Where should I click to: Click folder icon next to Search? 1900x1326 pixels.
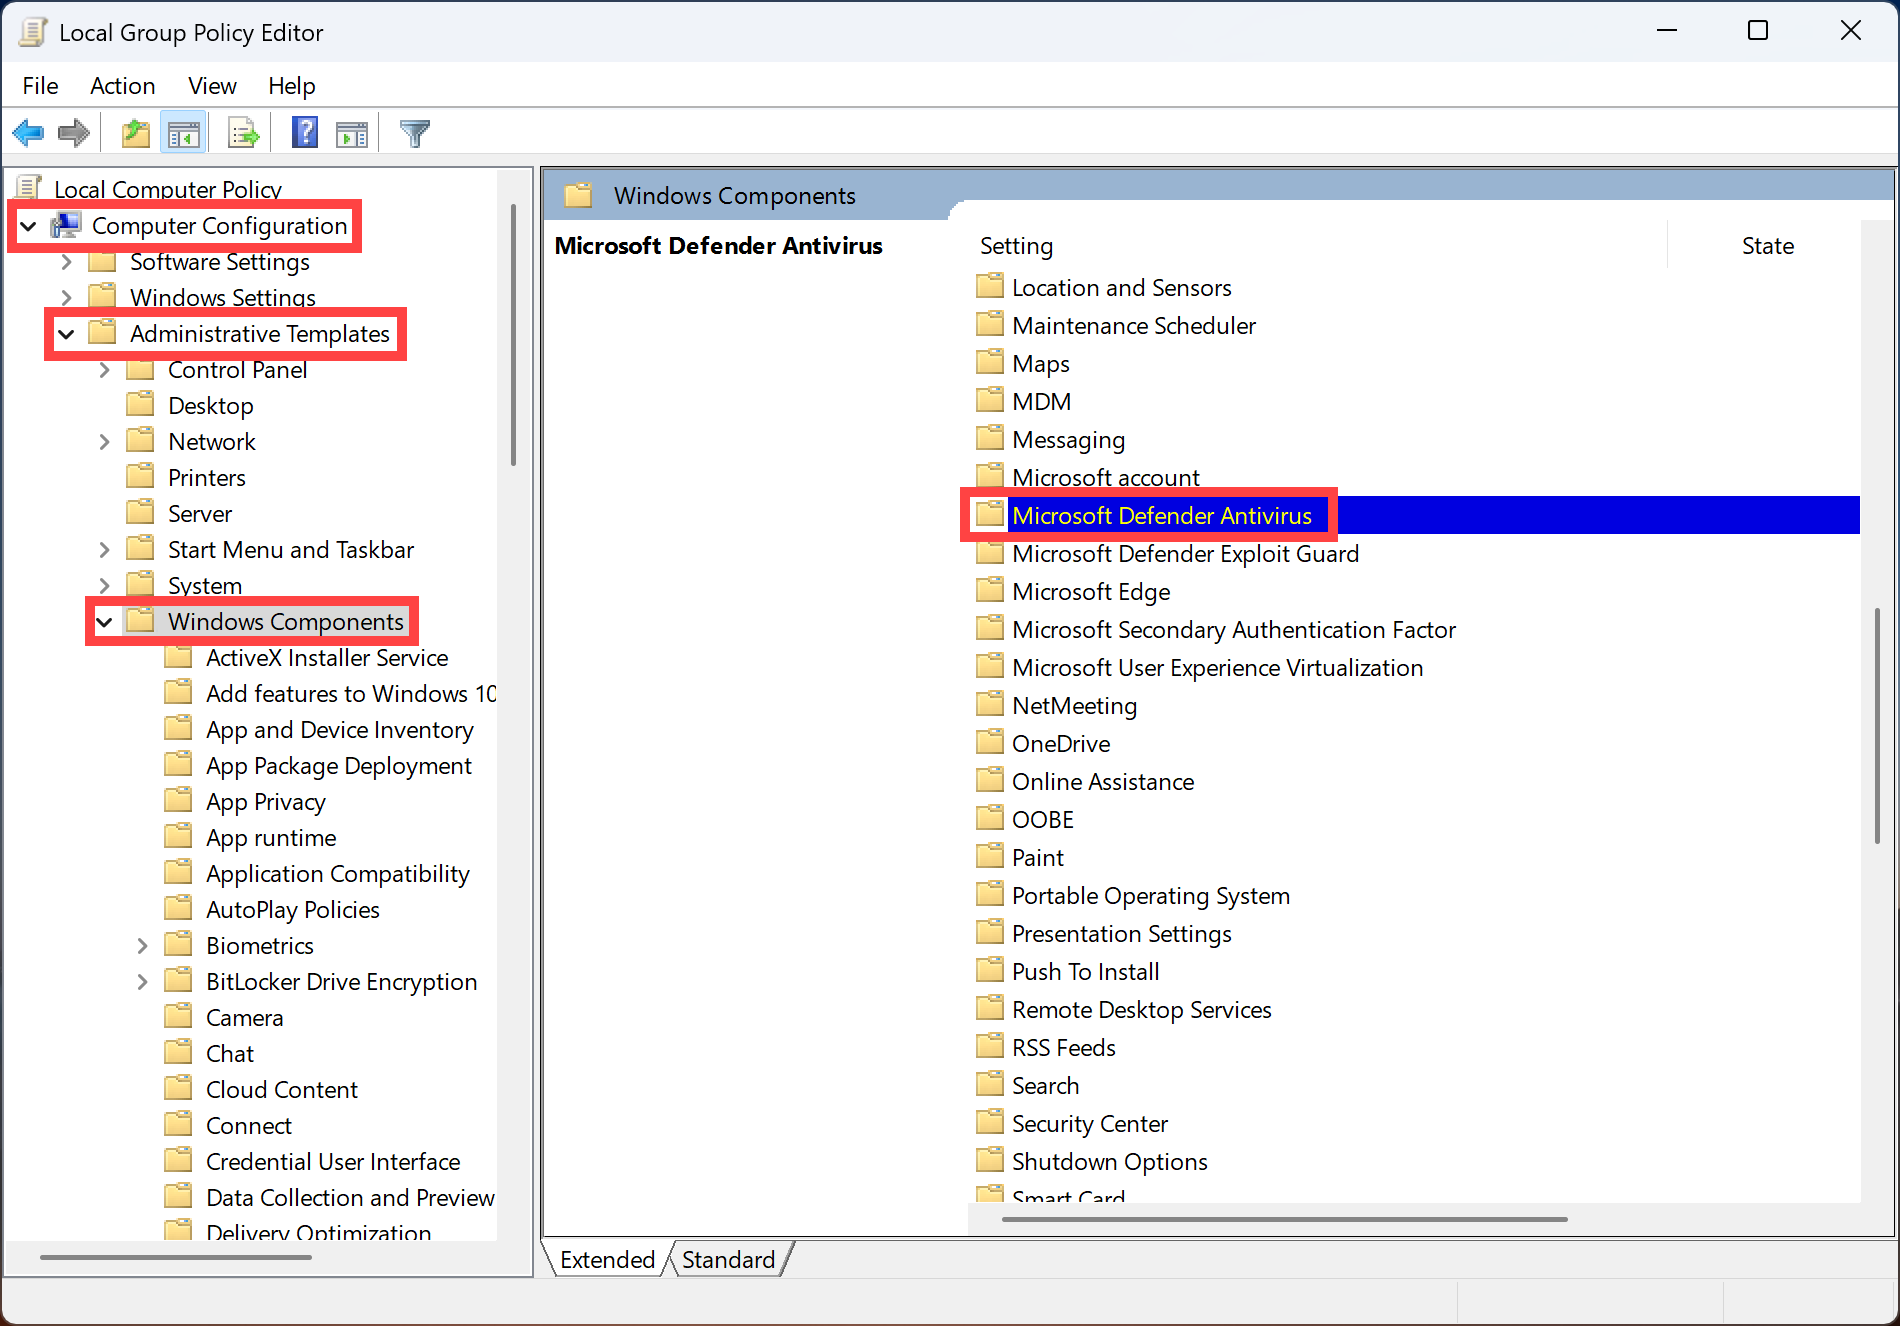click(x=990, y=1084)
